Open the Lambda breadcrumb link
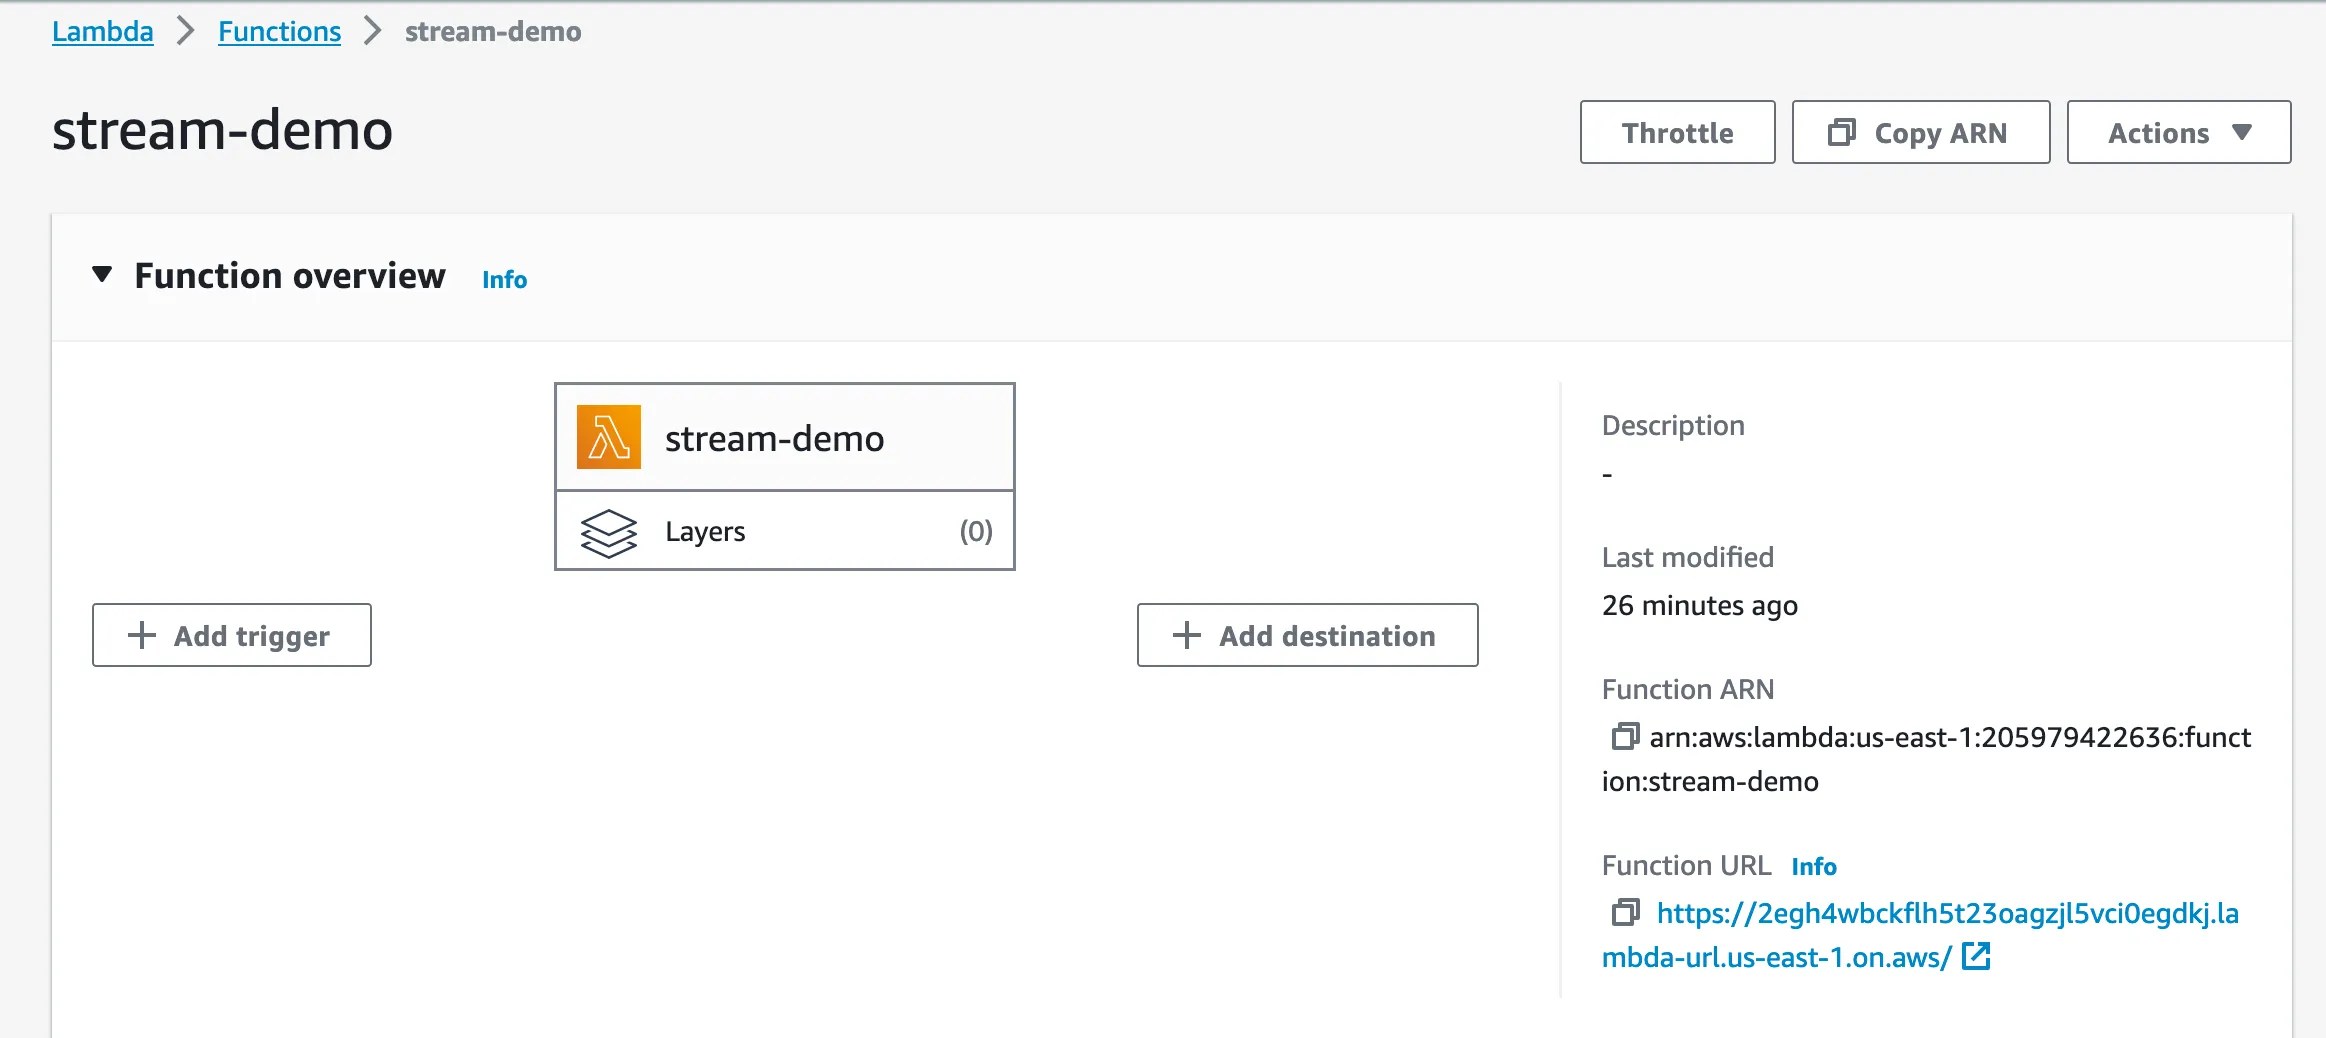Image resolution: width=2326 pixels, height=1038 pixels. [x=102, y=30]
